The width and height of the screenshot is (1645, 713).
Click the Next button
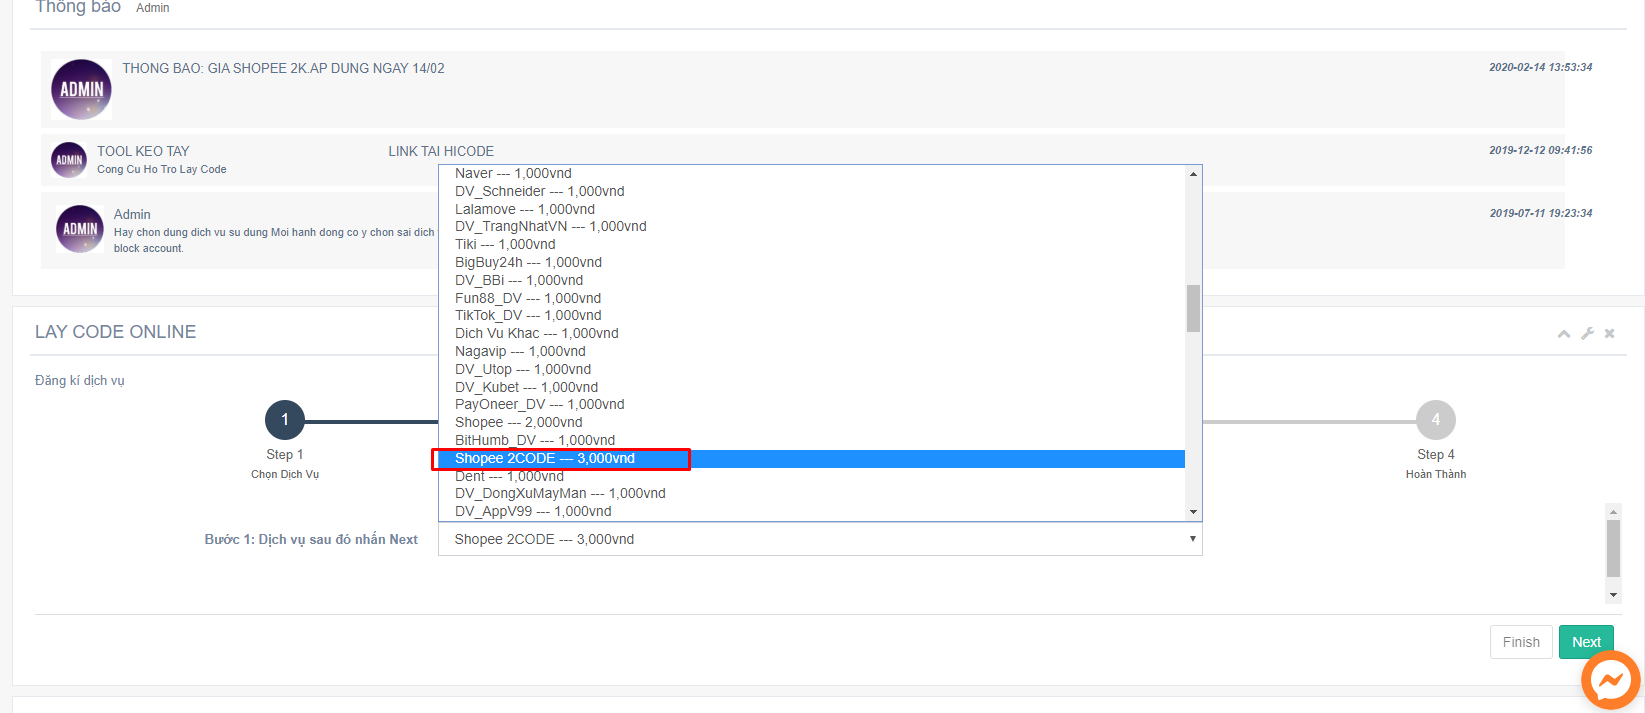(x=1586, y=642)
